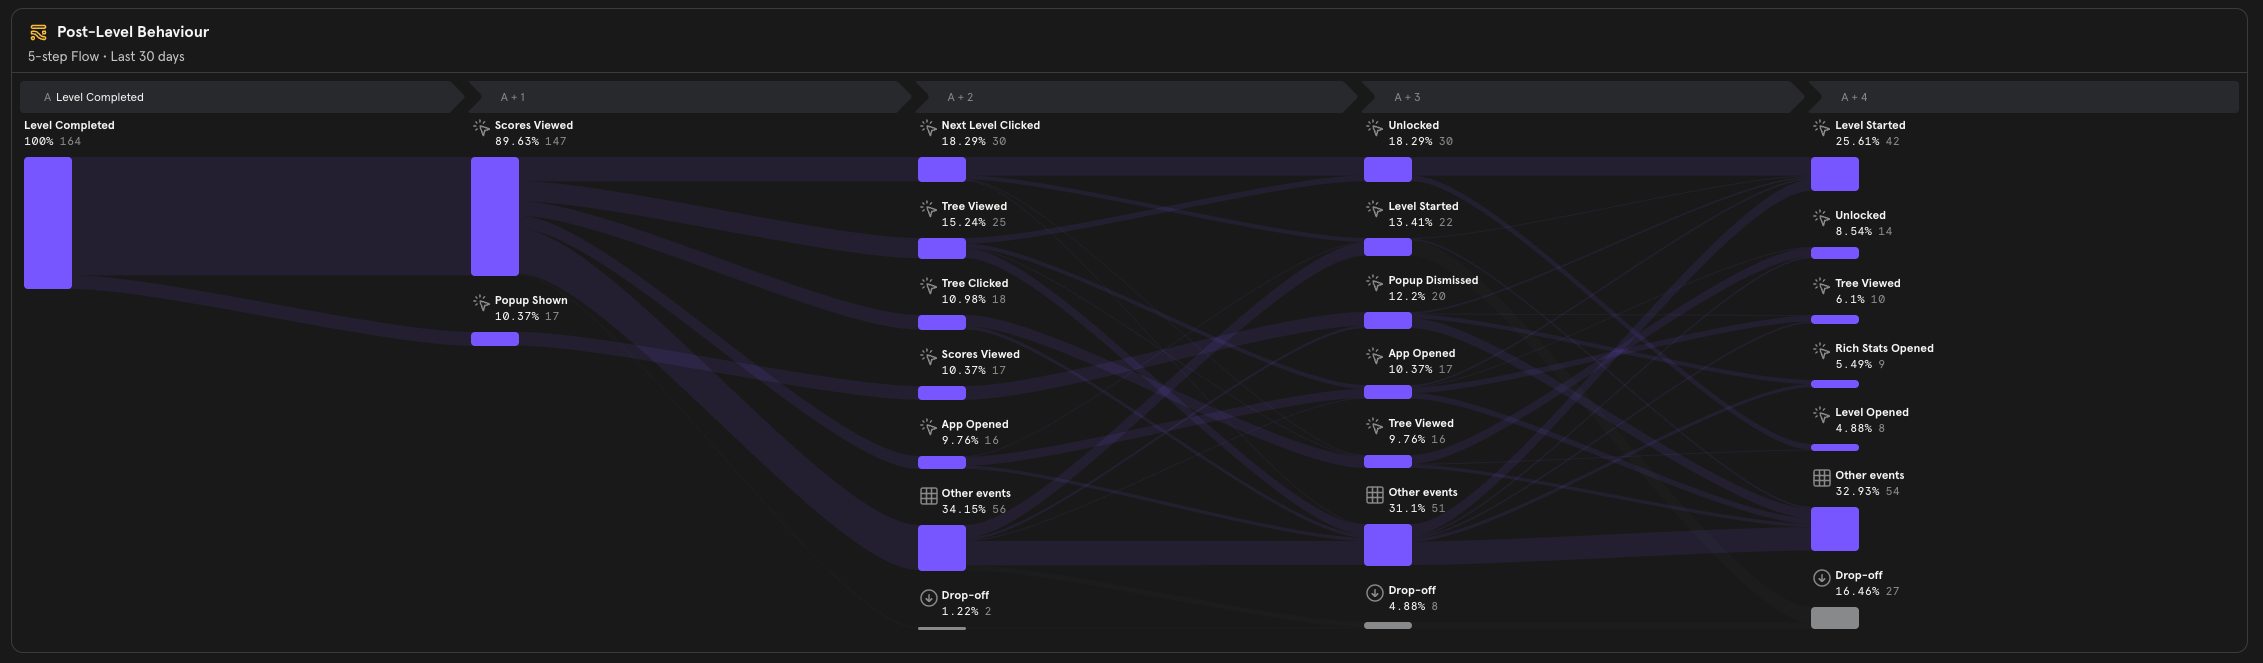Screen dimensions: 2263x663
Task: Select the A + 4 step header
Action: coord(2023,97)
